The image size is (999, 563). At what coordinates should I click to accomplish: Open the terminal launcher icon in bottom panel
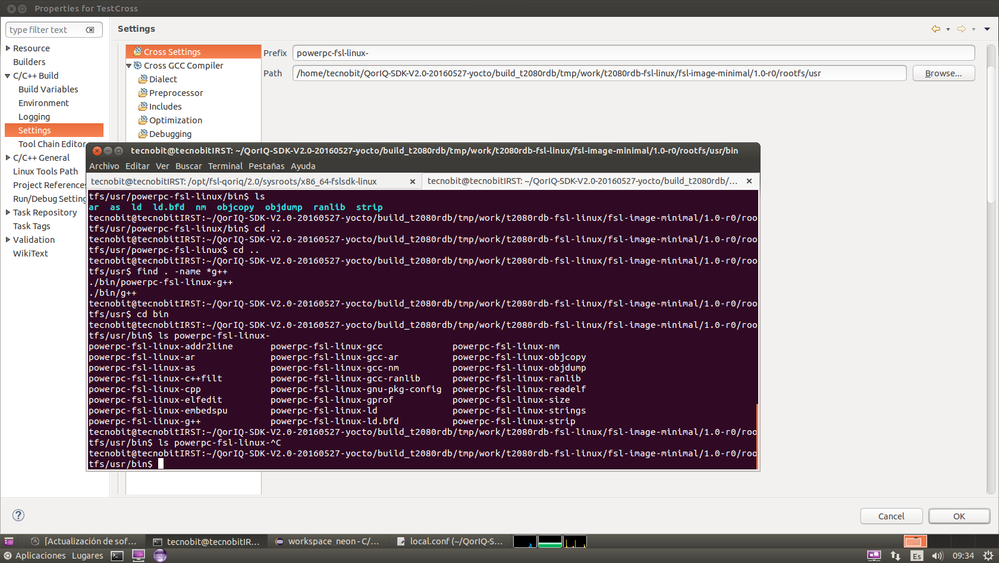117,555
